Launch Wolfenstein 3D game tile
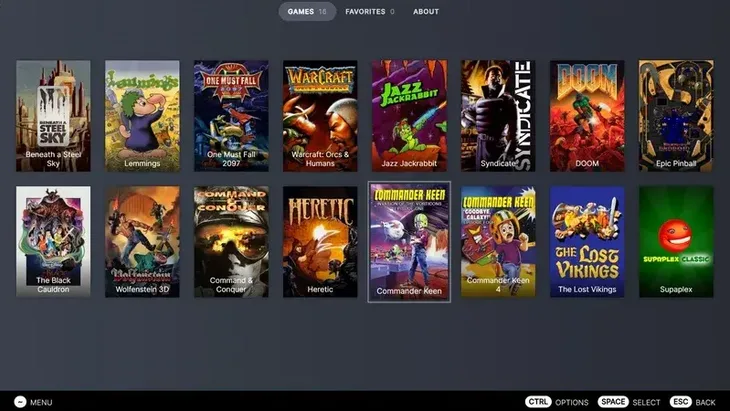 142,242
